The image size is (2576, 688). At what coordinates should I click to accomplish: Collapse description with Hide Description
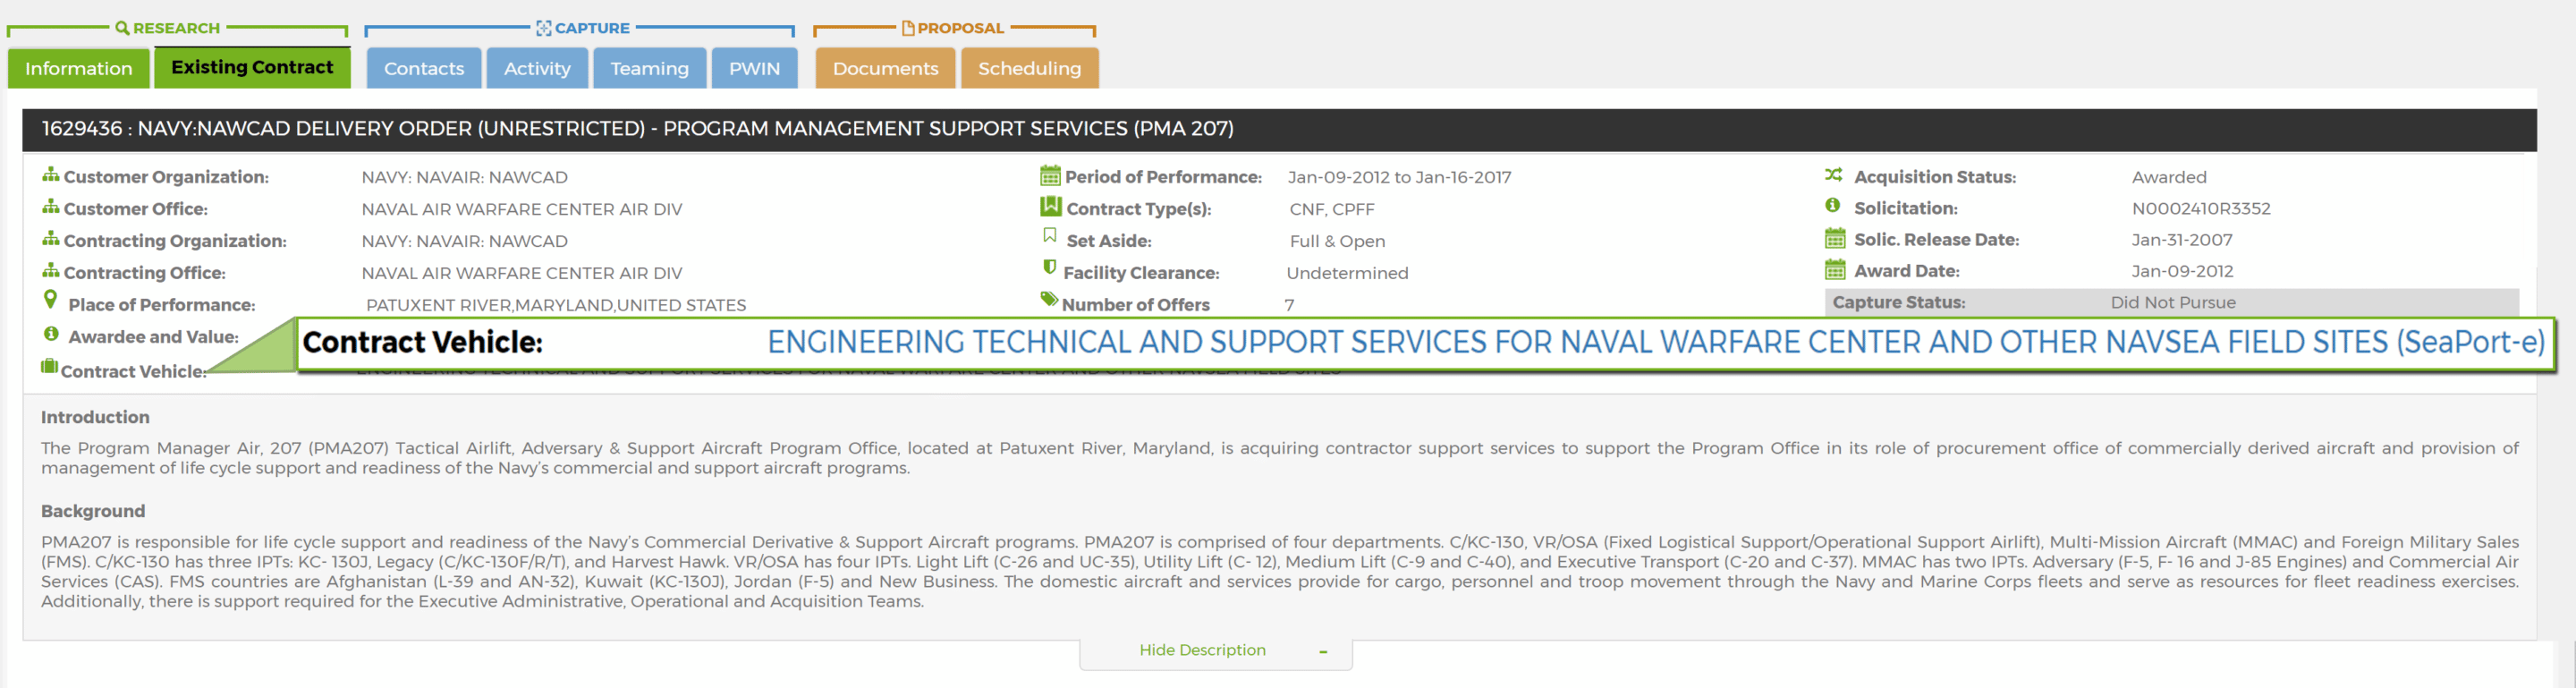coord(1202,650)
